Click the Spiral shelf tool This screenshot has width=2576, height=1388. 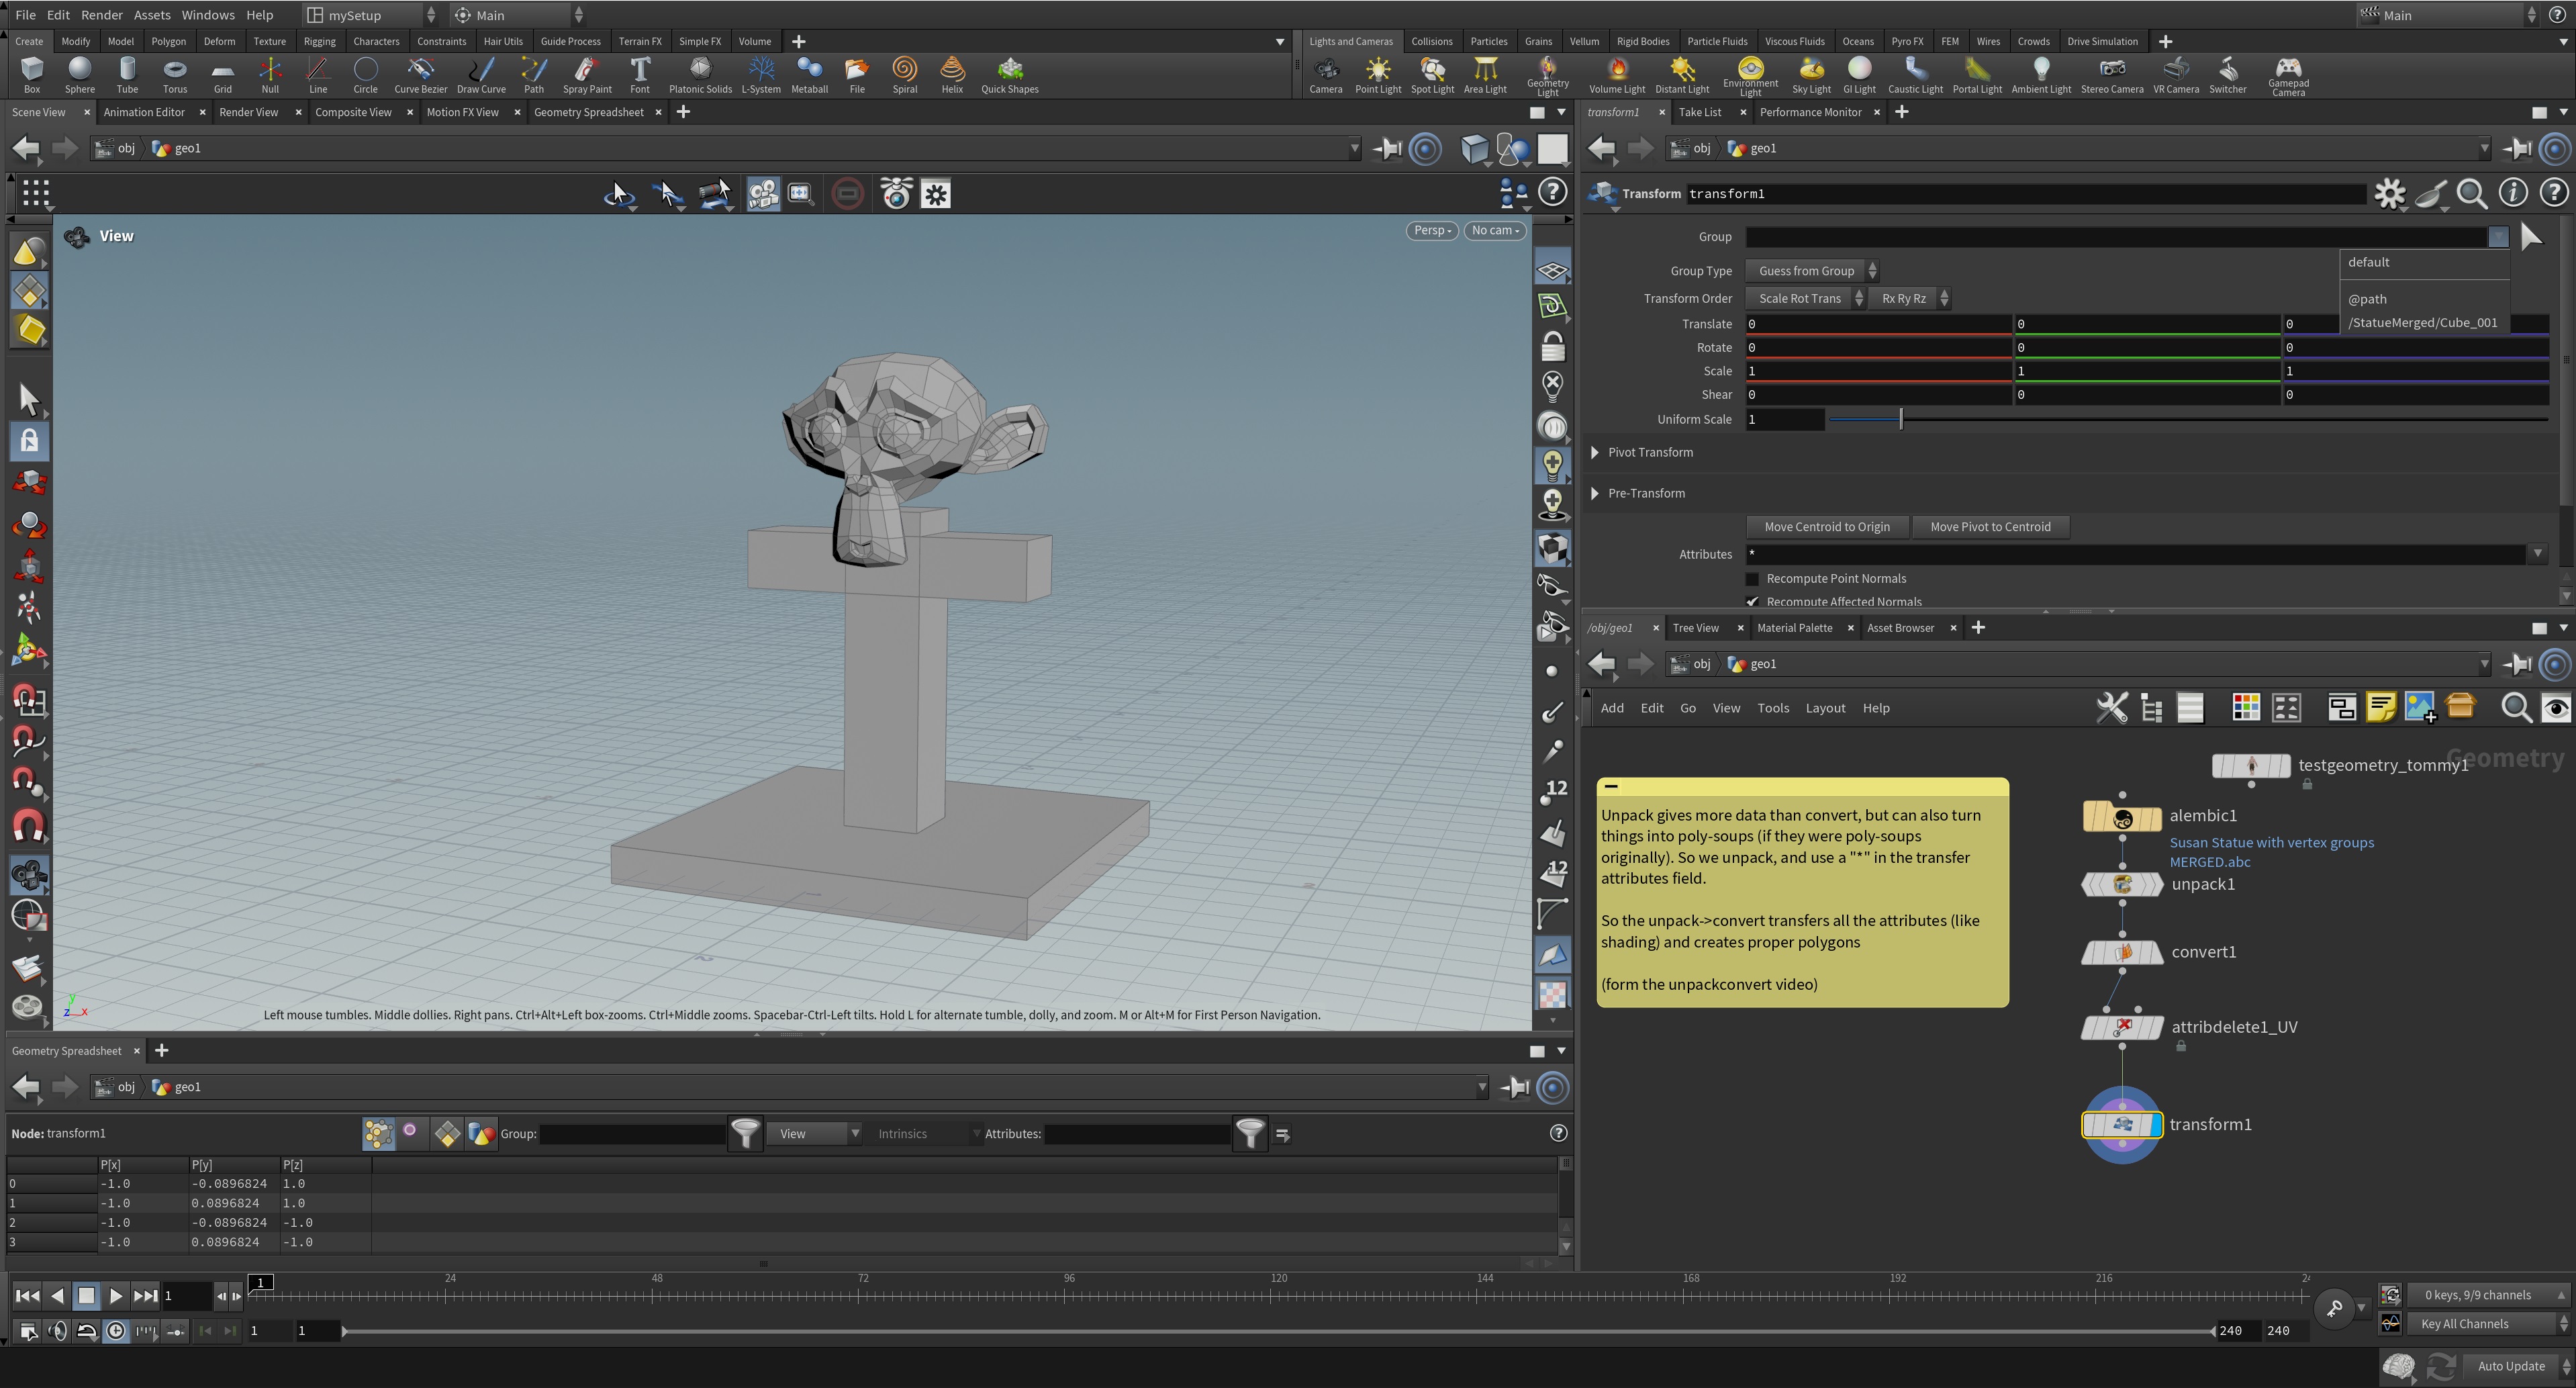pos(904,72)
